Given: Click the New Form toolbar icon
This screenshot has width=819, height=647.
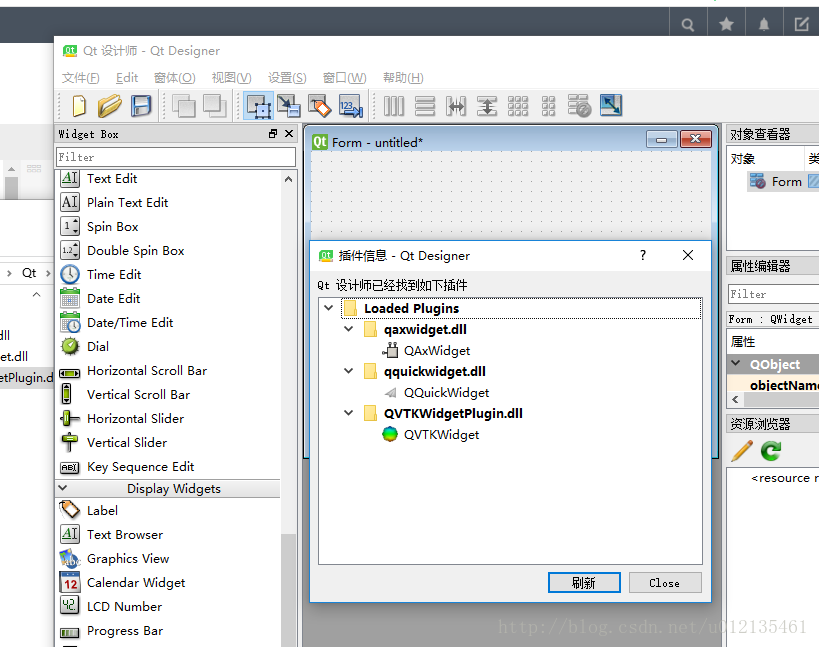Looking at the screenshot, I should pos(79,106).
